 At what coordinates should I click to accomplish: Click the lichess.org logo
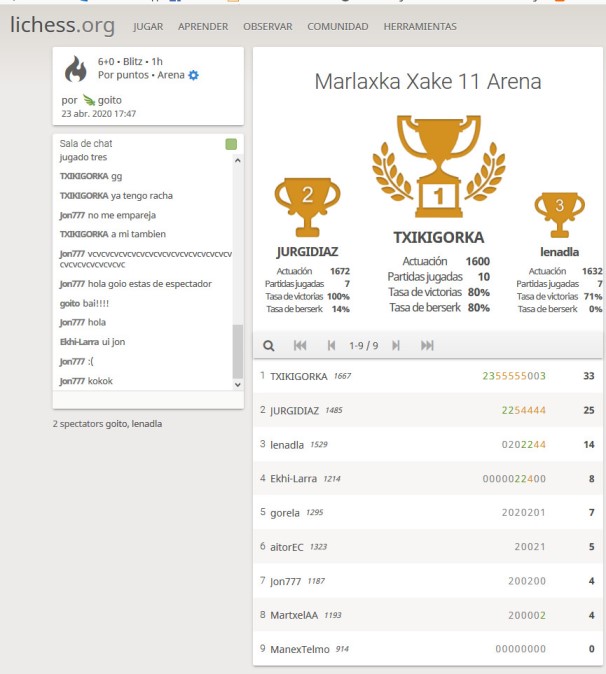point(62,25)
